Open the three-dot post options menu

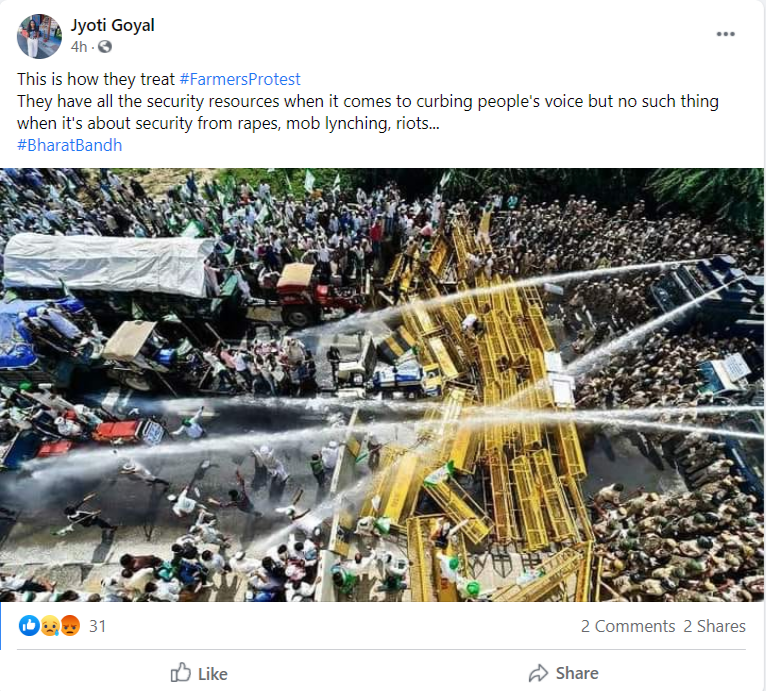point(725,34)
